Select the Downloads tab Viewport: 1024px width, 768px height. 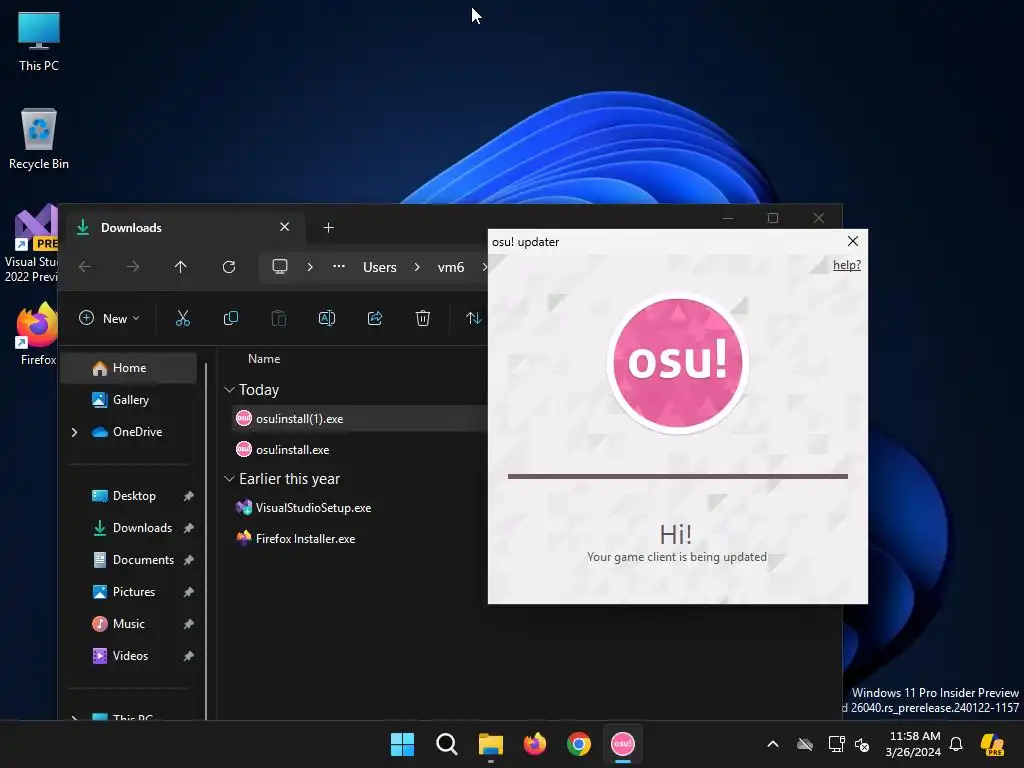click(x=183, y=227)
